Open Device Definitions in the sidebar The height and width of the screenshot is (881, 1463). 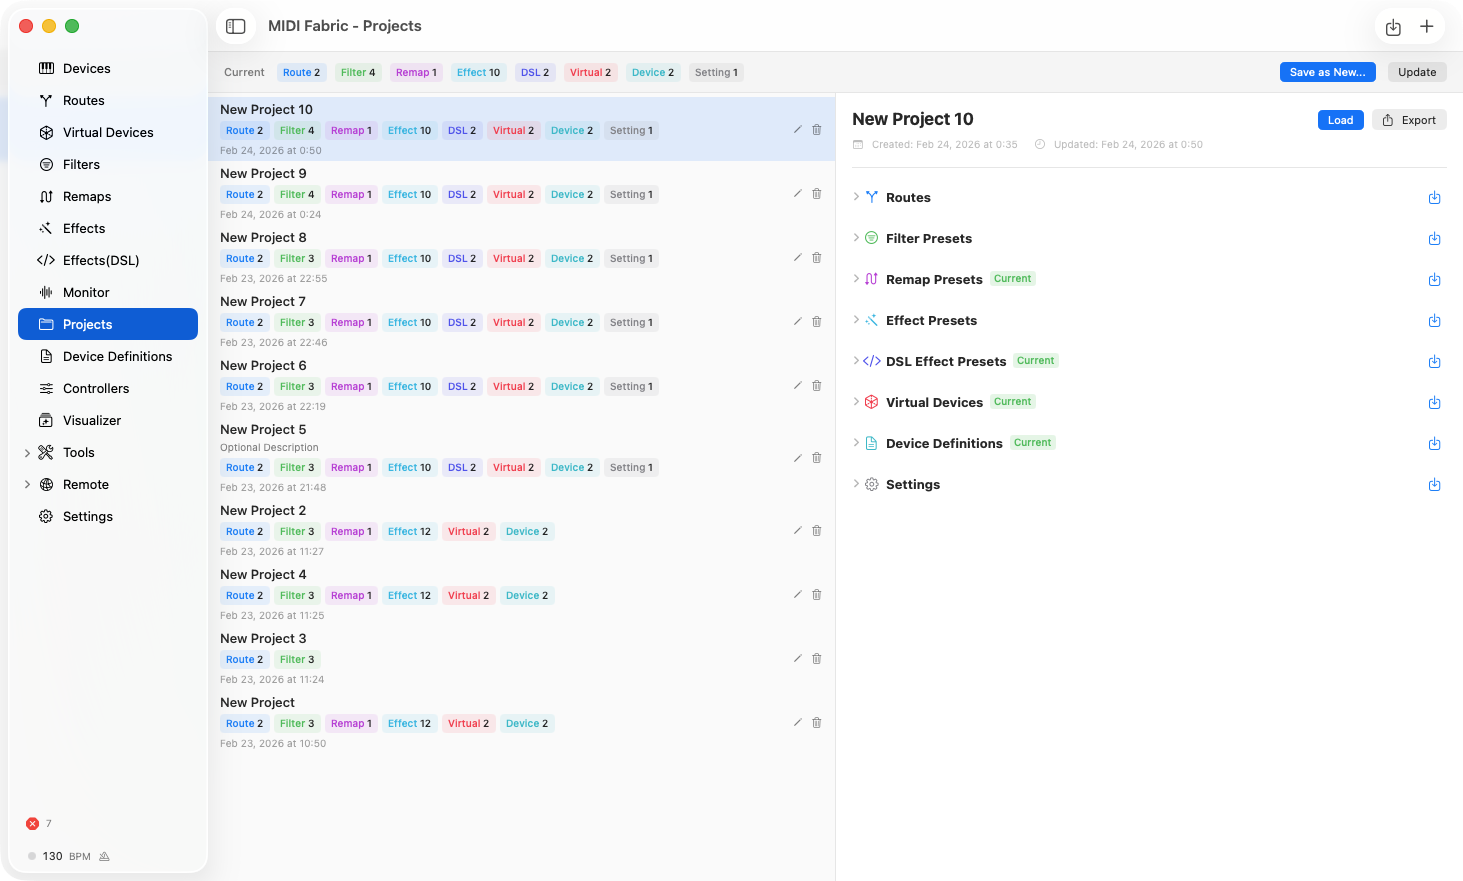point(108,356)
